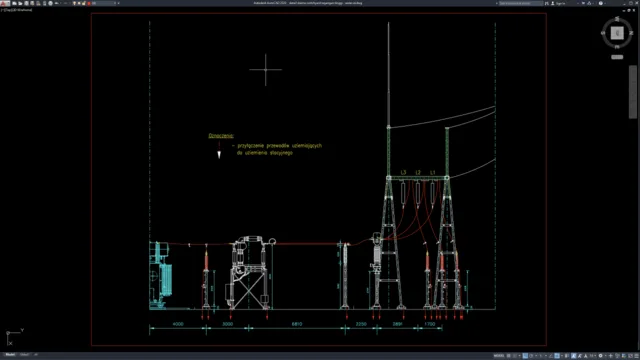The width and height of the screenshot is (640, 360).
Task: Click the Sign In link
Action: (x=561, y=3)
